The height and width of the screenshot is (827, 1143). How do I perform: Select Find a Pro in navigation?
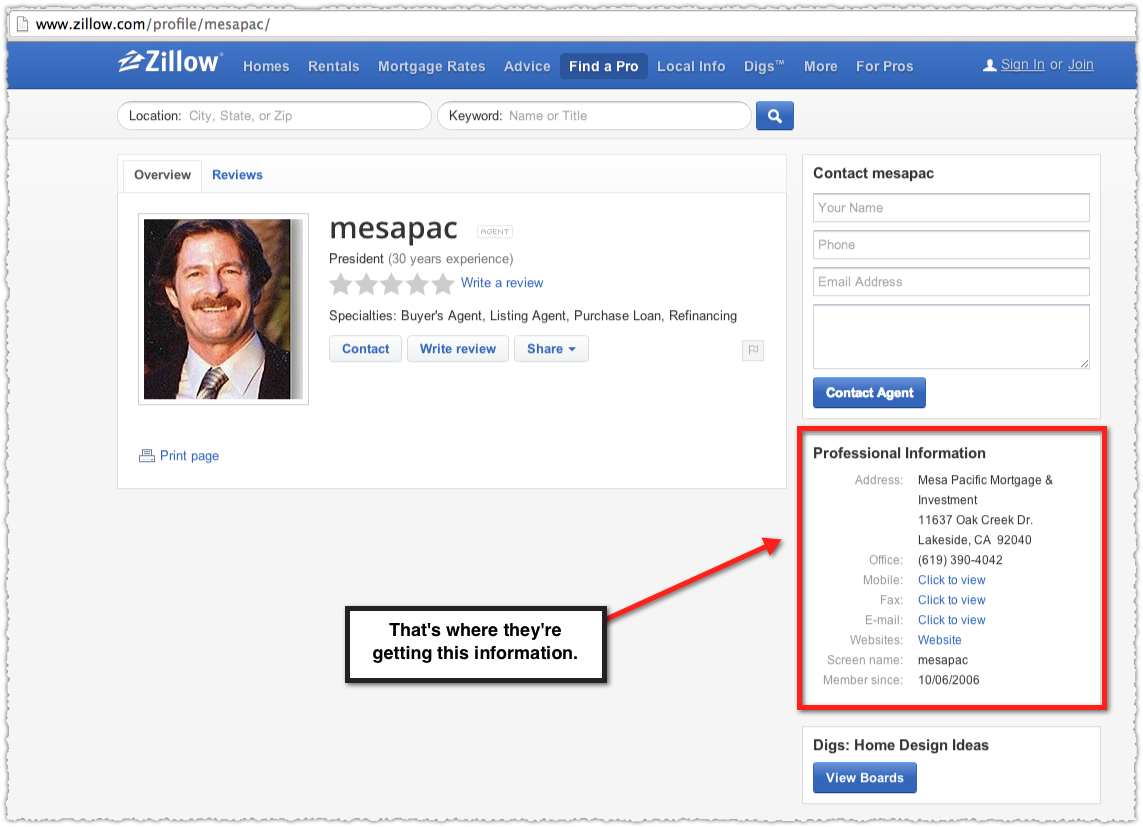tap(604, 66)
